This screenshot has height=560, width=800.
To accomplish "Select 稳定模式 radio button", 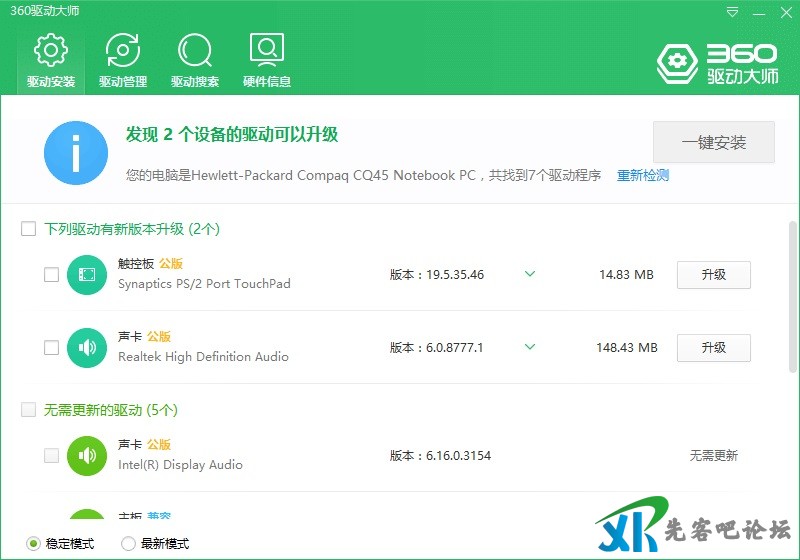I will (x=34, y=544).
